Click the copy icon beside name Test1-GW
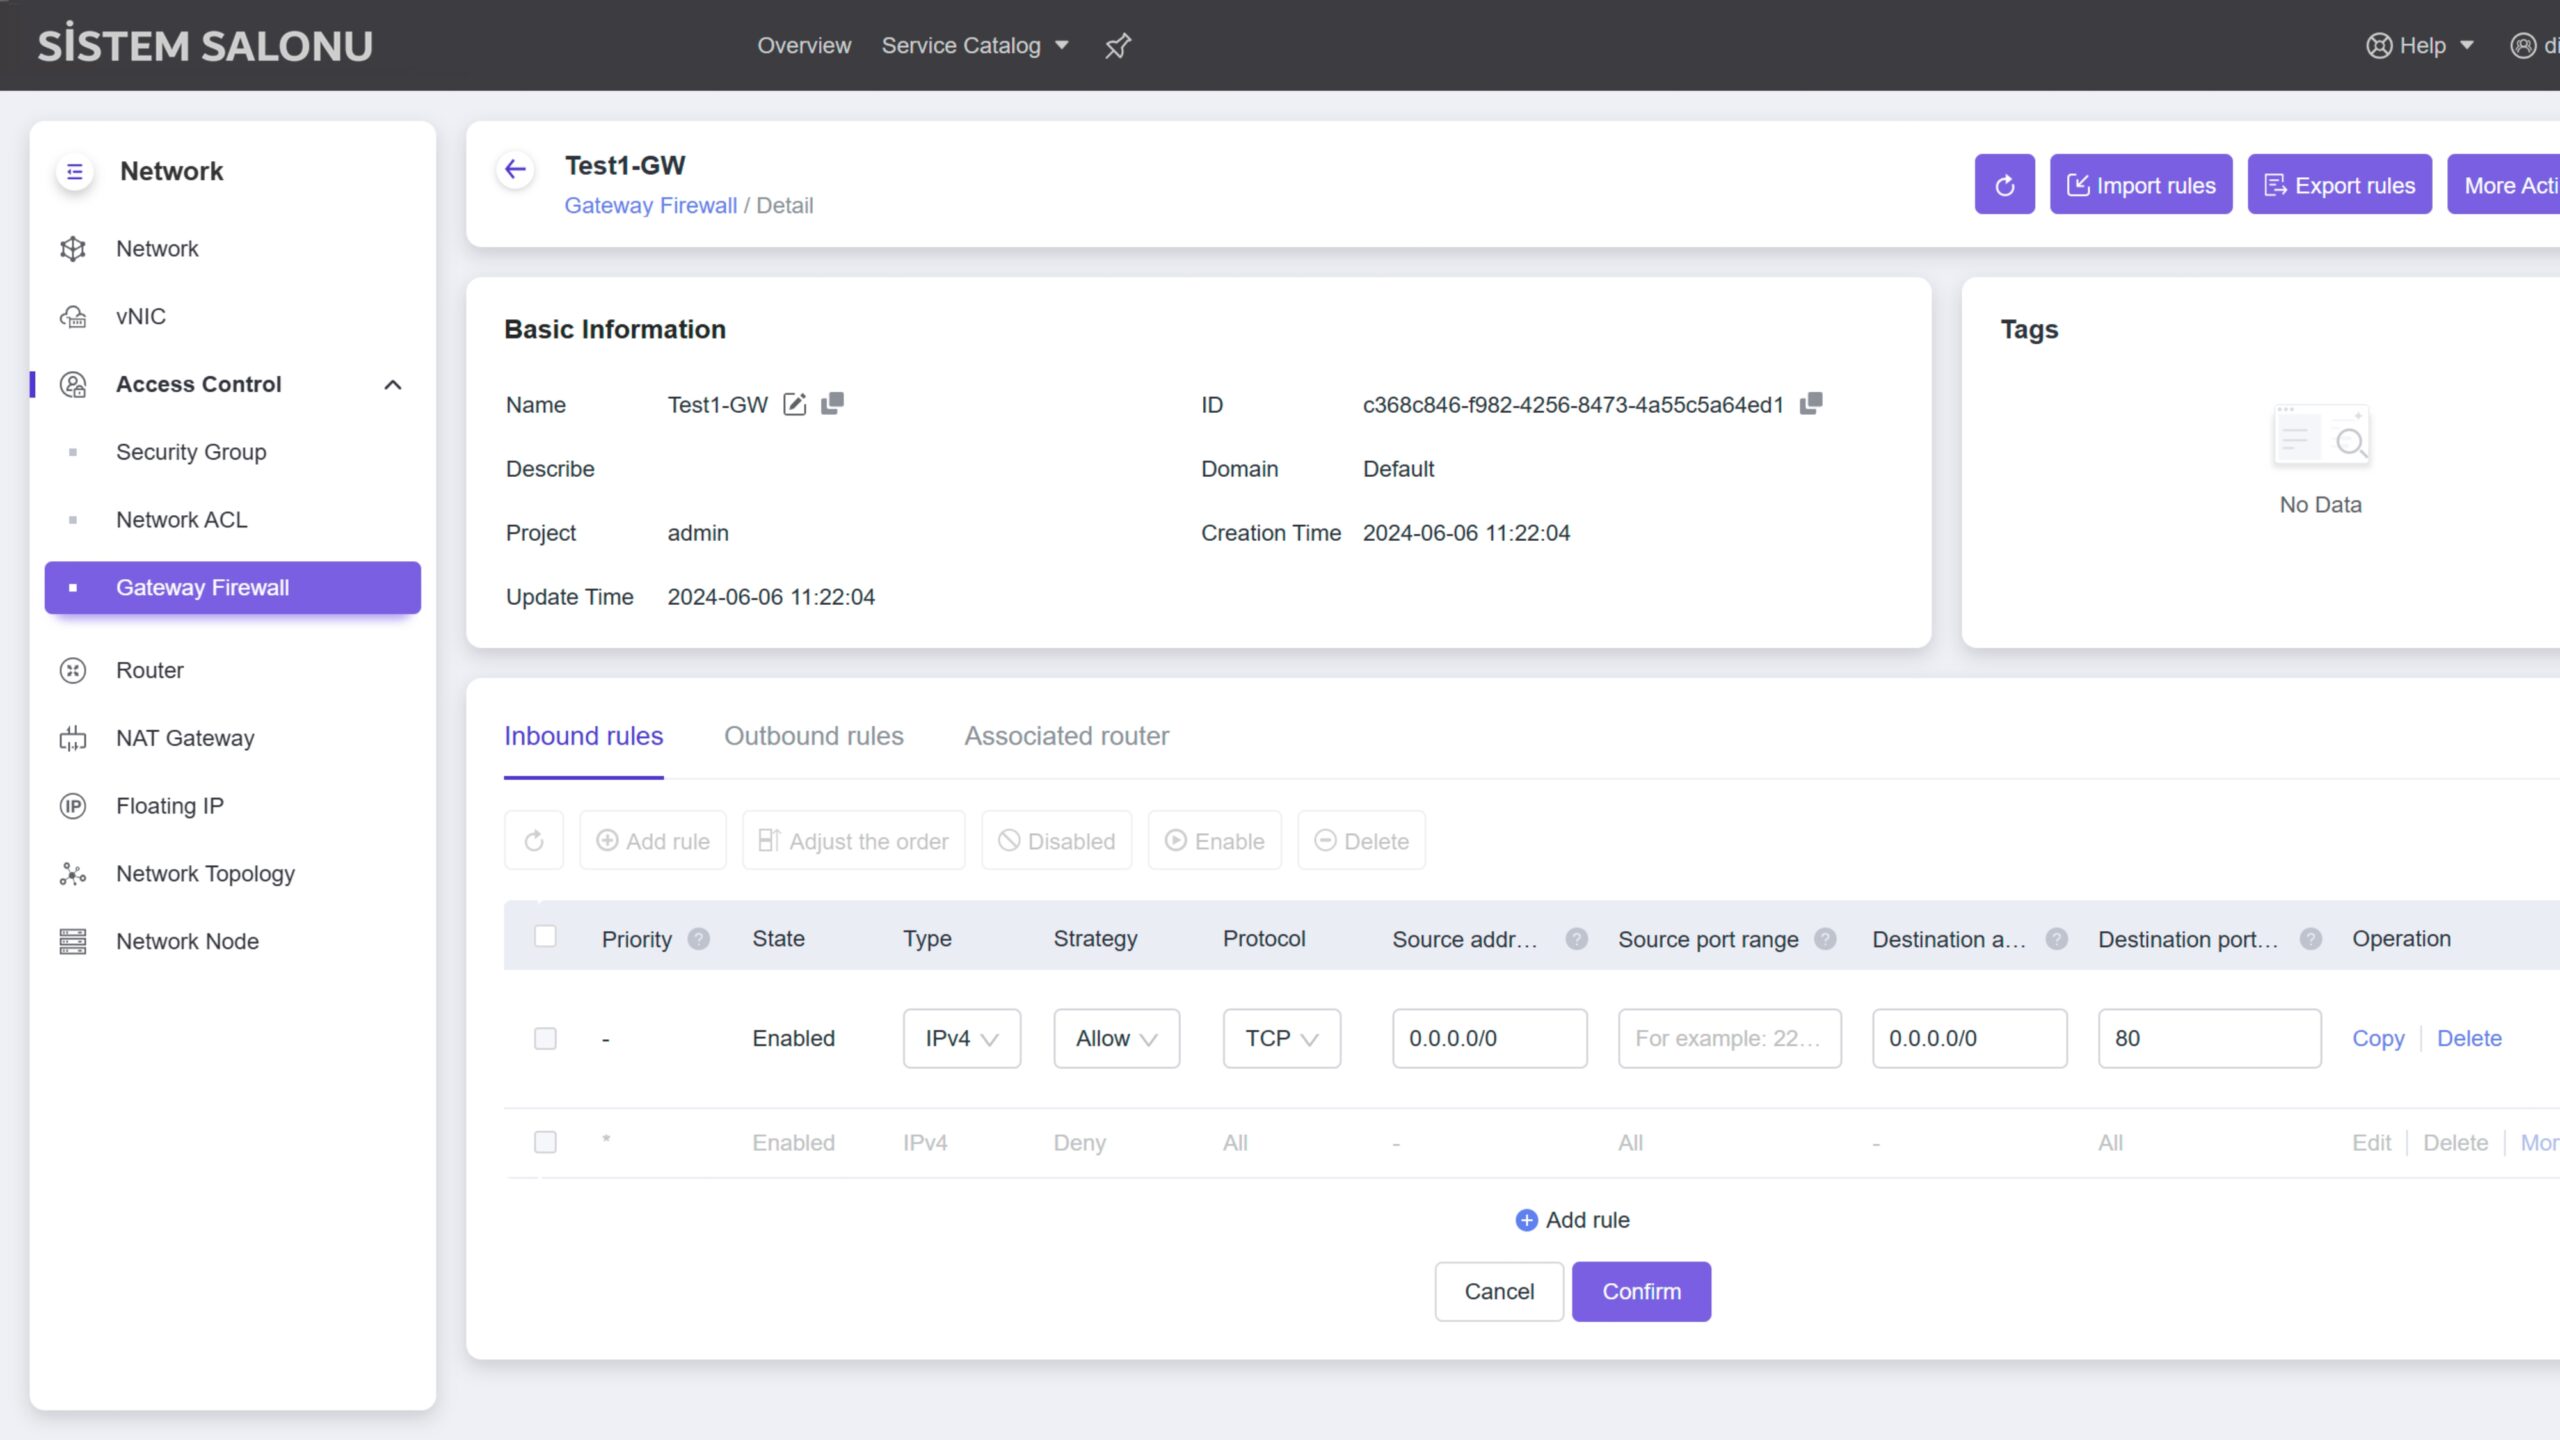 pos(832,404)
